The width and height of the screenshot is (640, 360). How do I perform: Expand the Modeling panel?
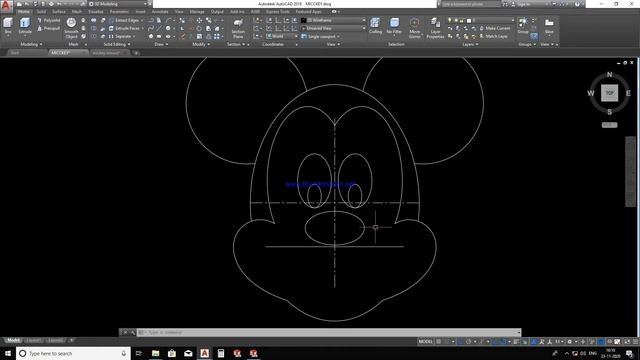31,44
